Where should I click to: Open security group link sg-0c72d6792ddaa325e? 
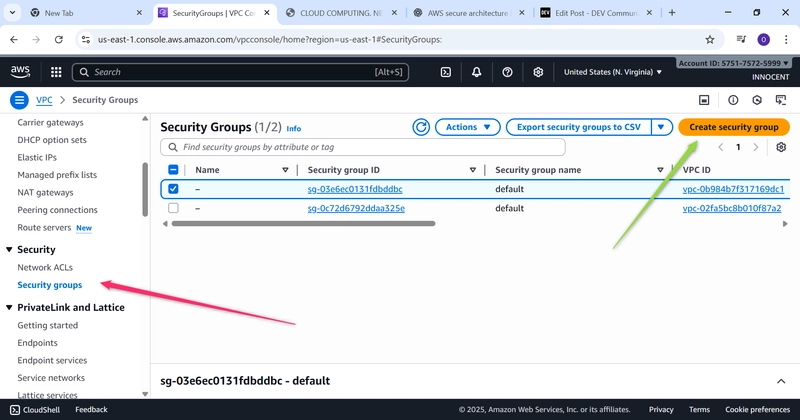356,208
